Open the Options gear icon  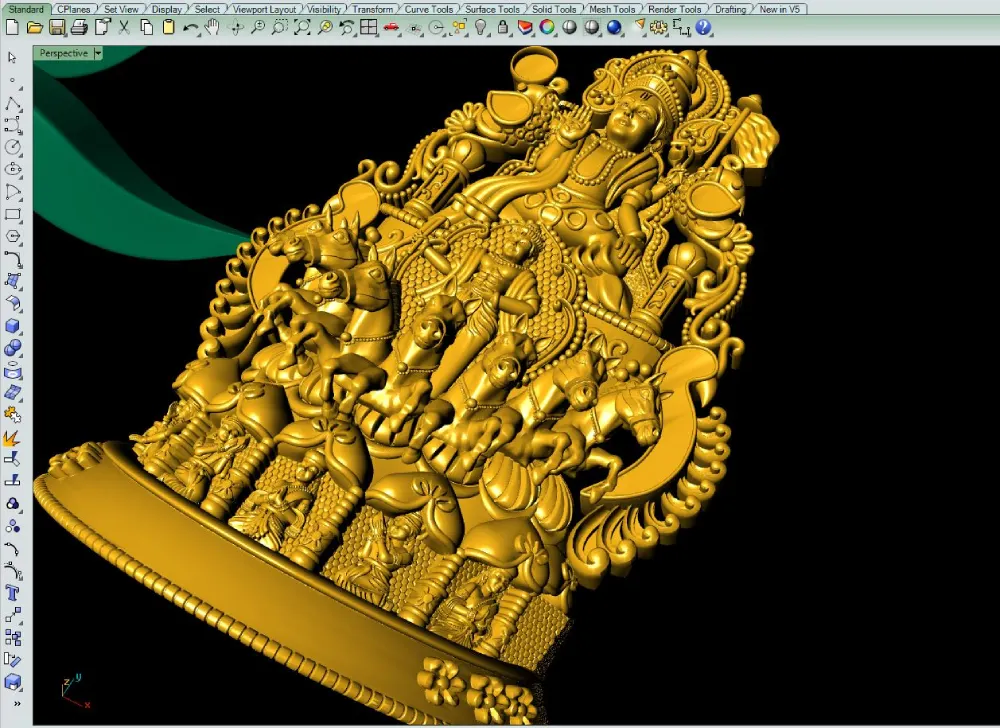click(x=659, y=27)
